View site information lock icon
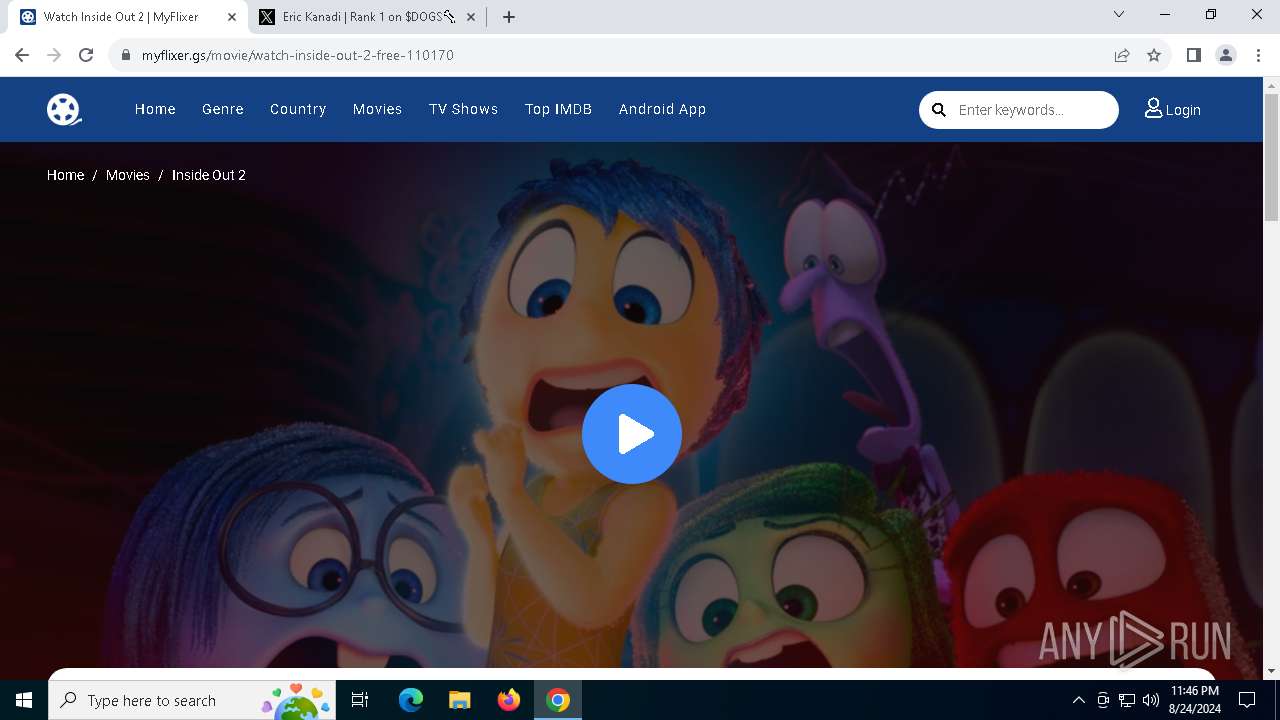1280x720 pixels. click(x=126, y=55)
